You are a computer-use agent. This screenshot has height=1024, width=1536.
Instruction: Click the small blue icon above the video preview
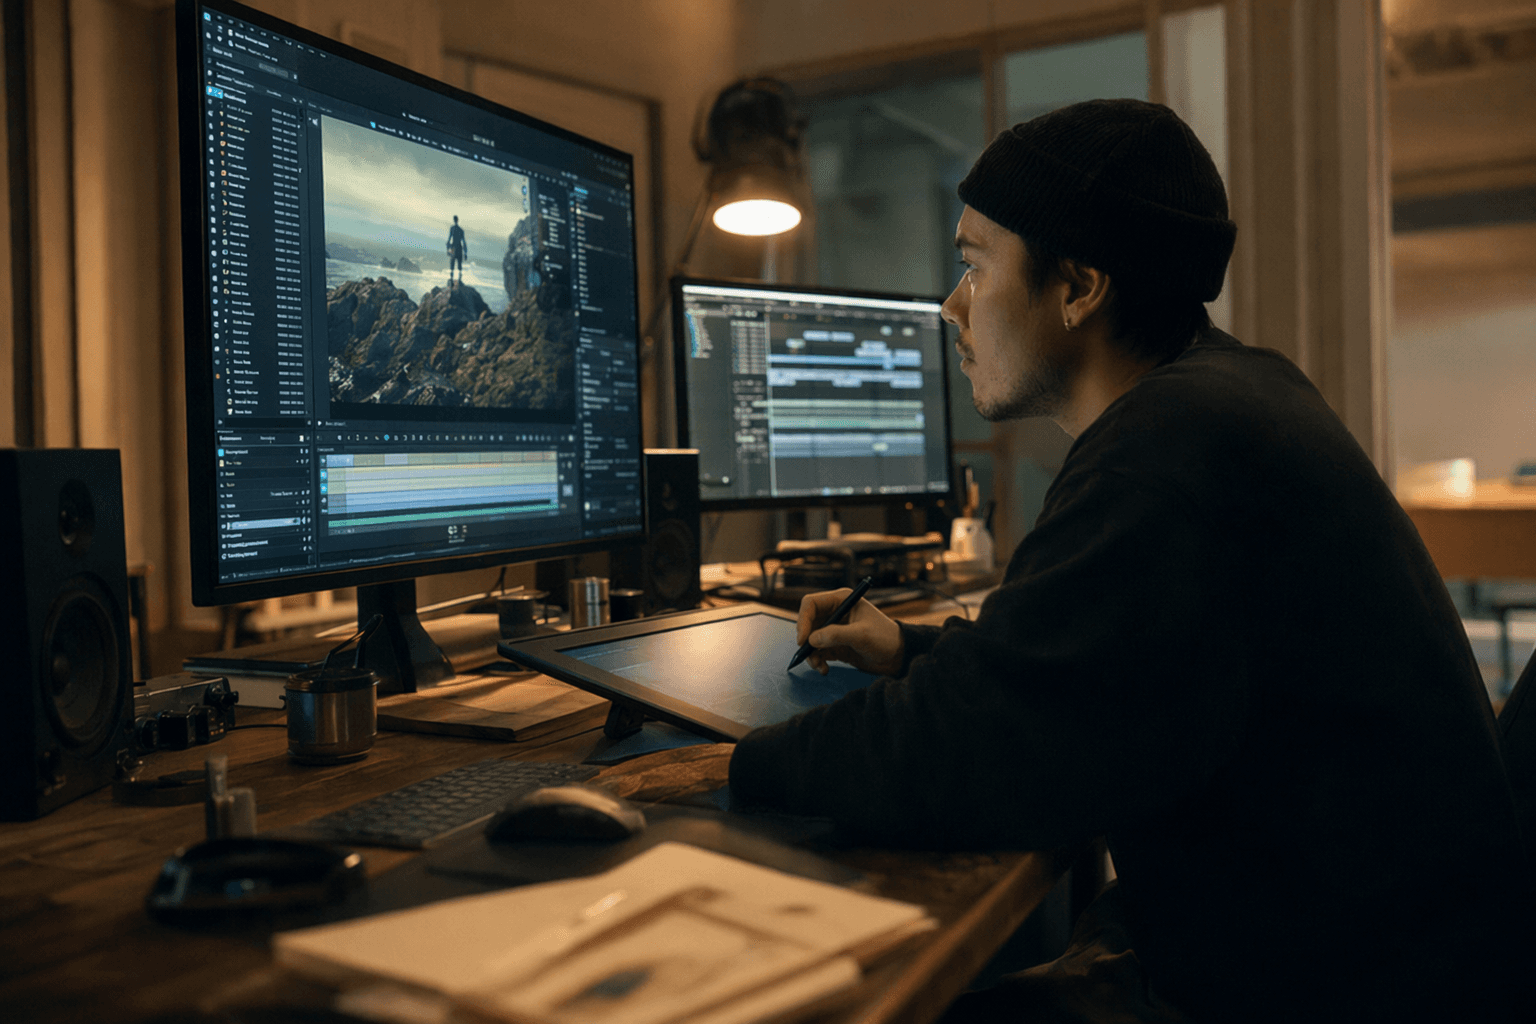(x=374, y=124)
